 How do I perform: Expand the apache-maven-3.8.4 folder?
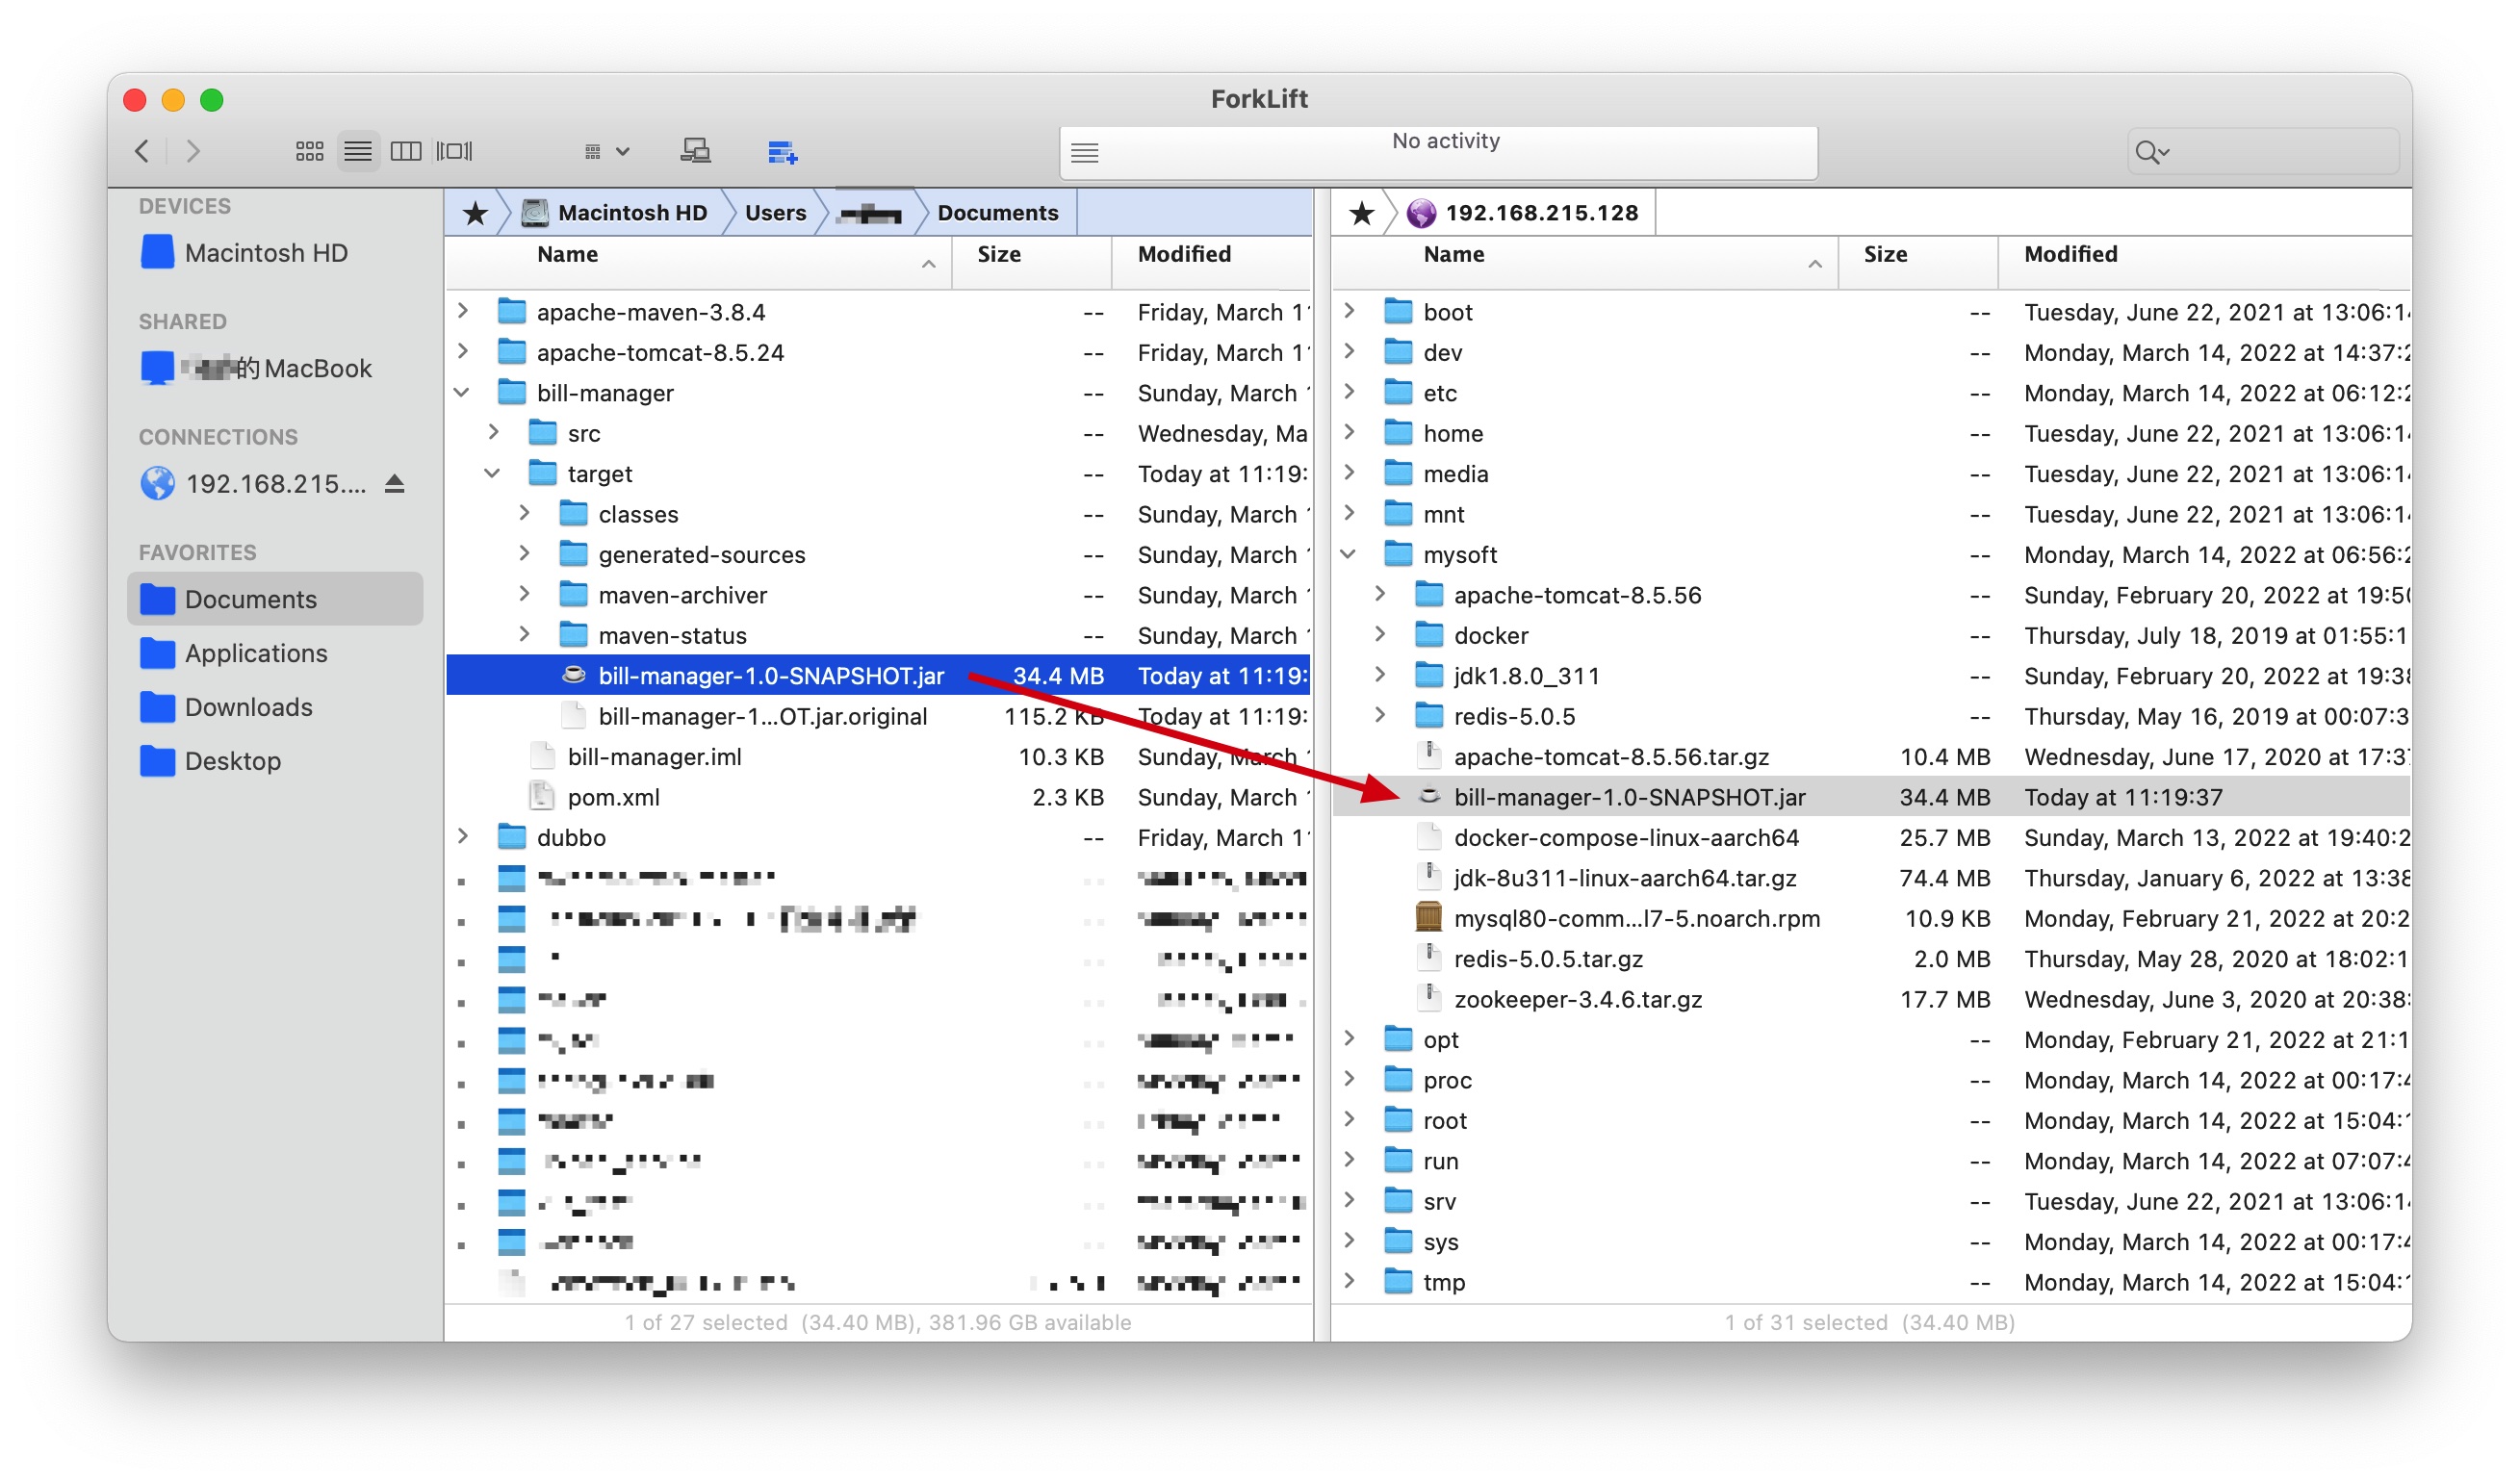click(x=463, y=311)
